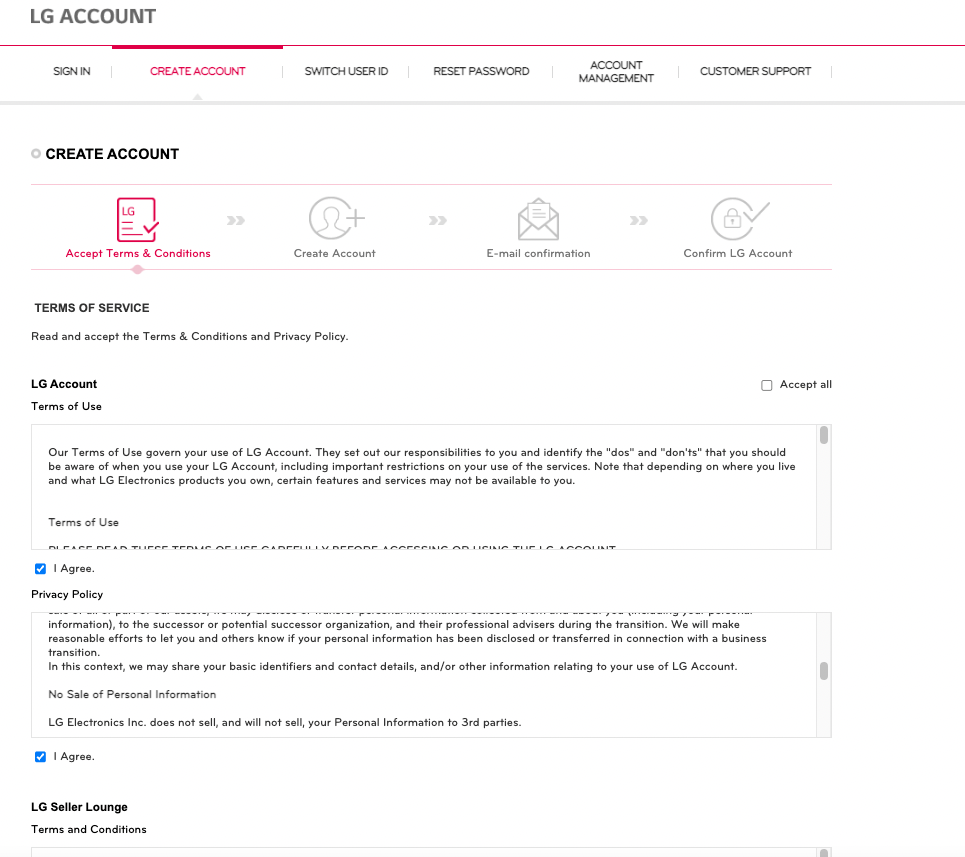
Task: Uncheck I Agree under Terms of Use
Action: (x=41, y=568)
